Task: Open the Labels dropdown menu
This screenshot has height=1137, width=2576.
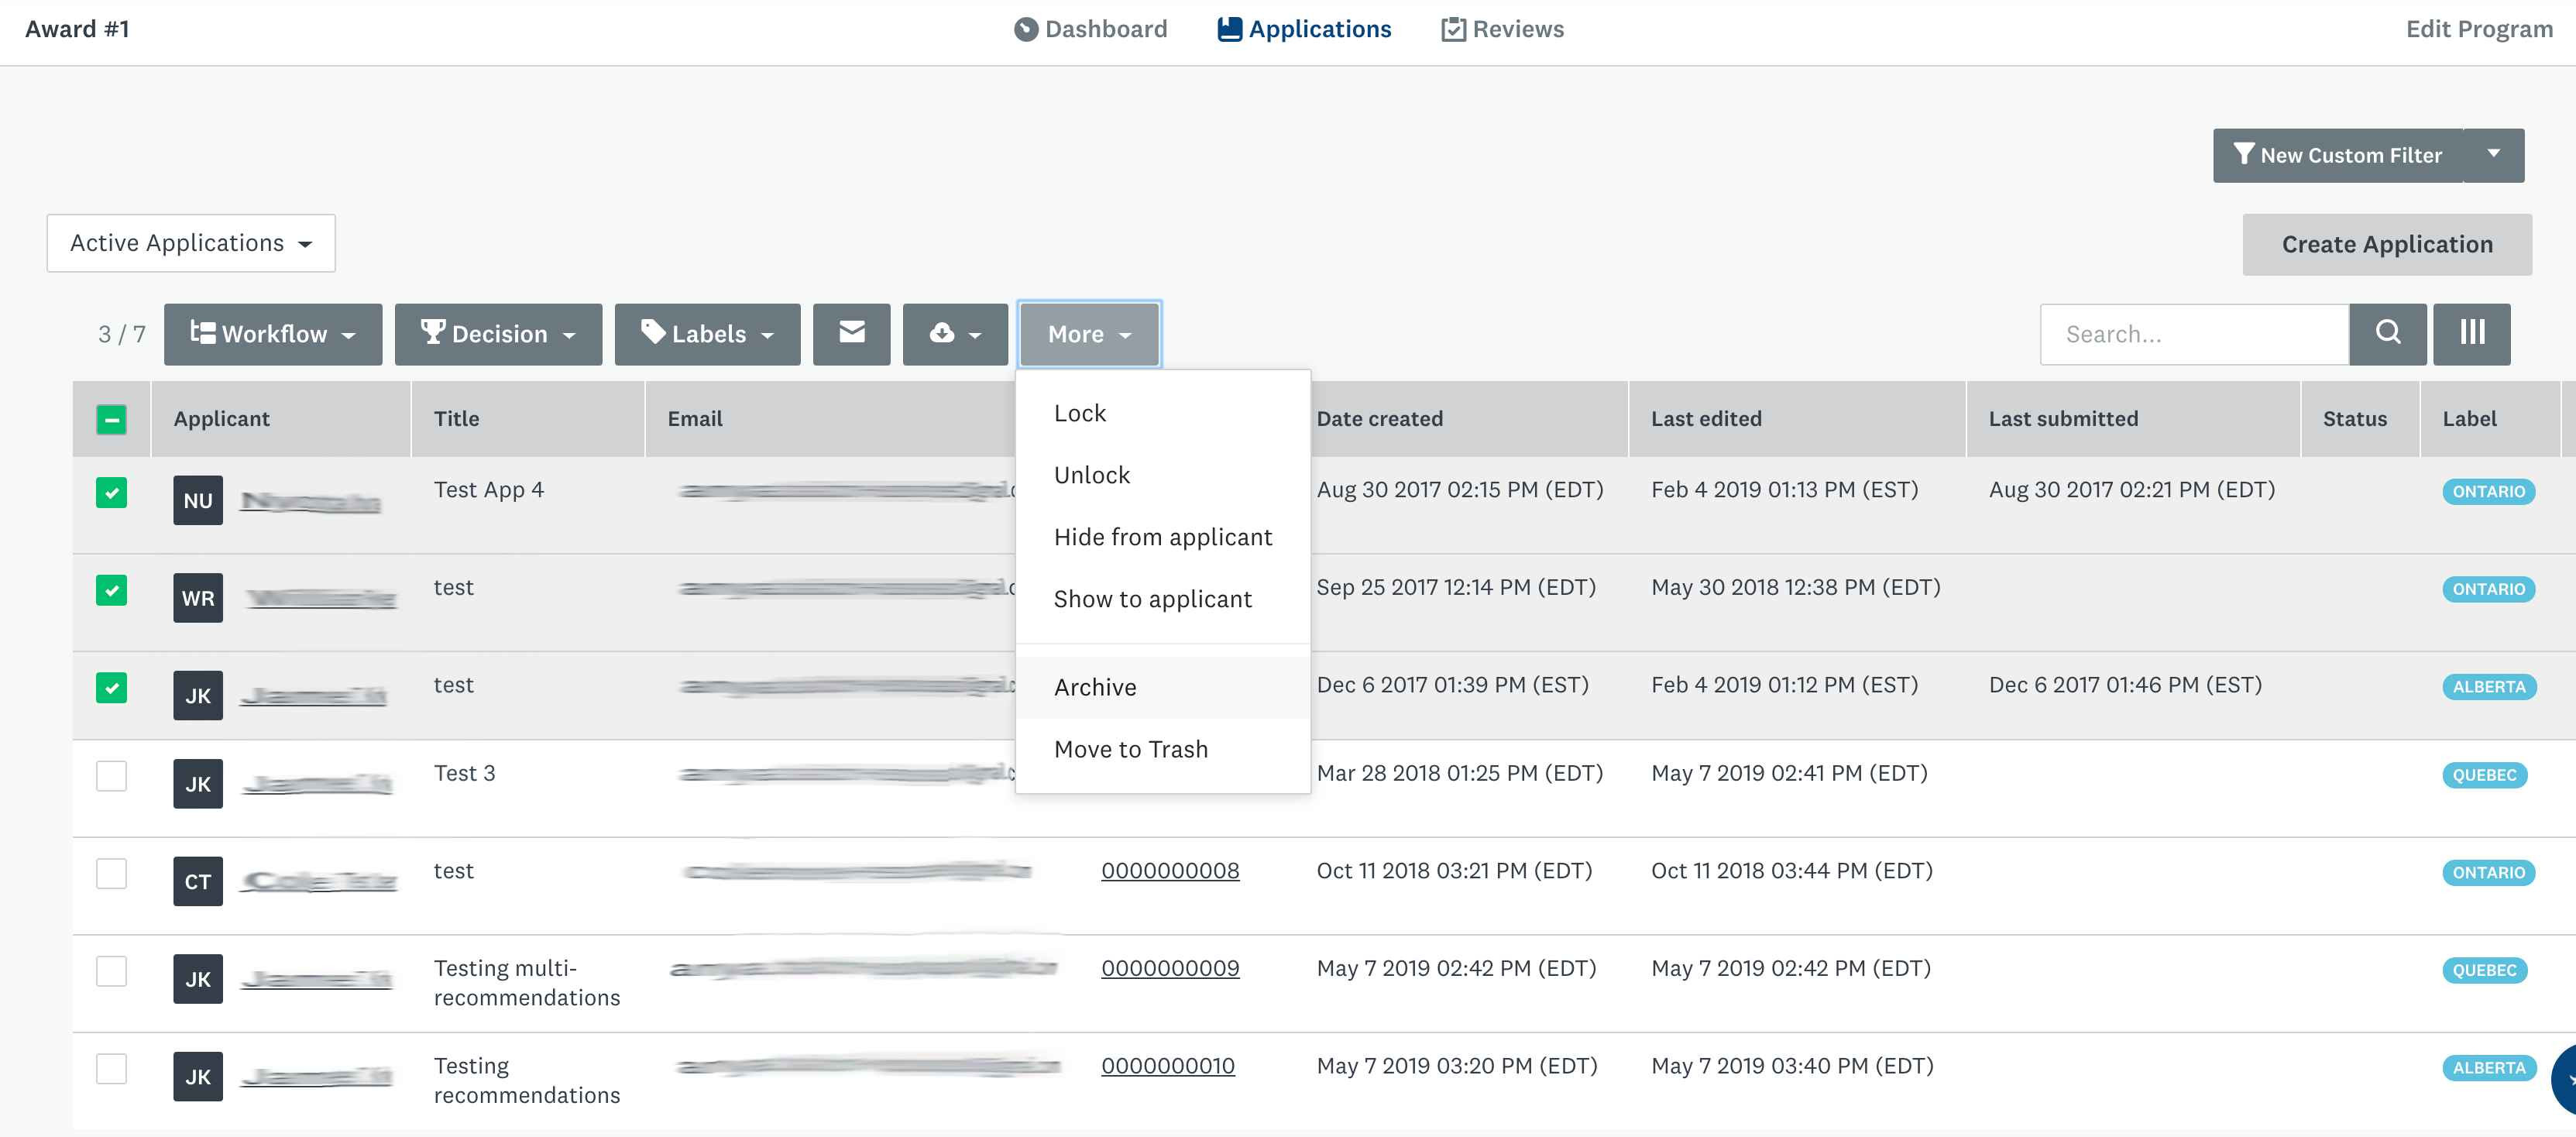Action: point(707,334)
